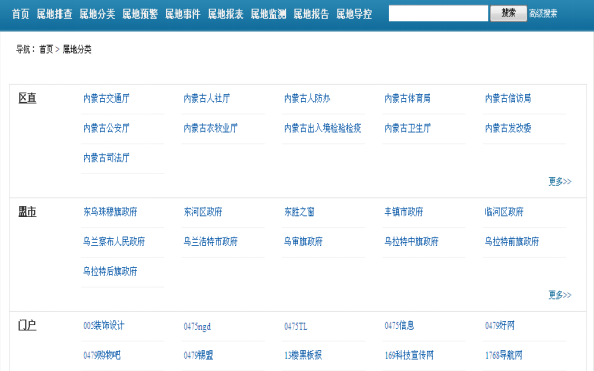Open the 0479锡盟 link

tap(199, 355)
